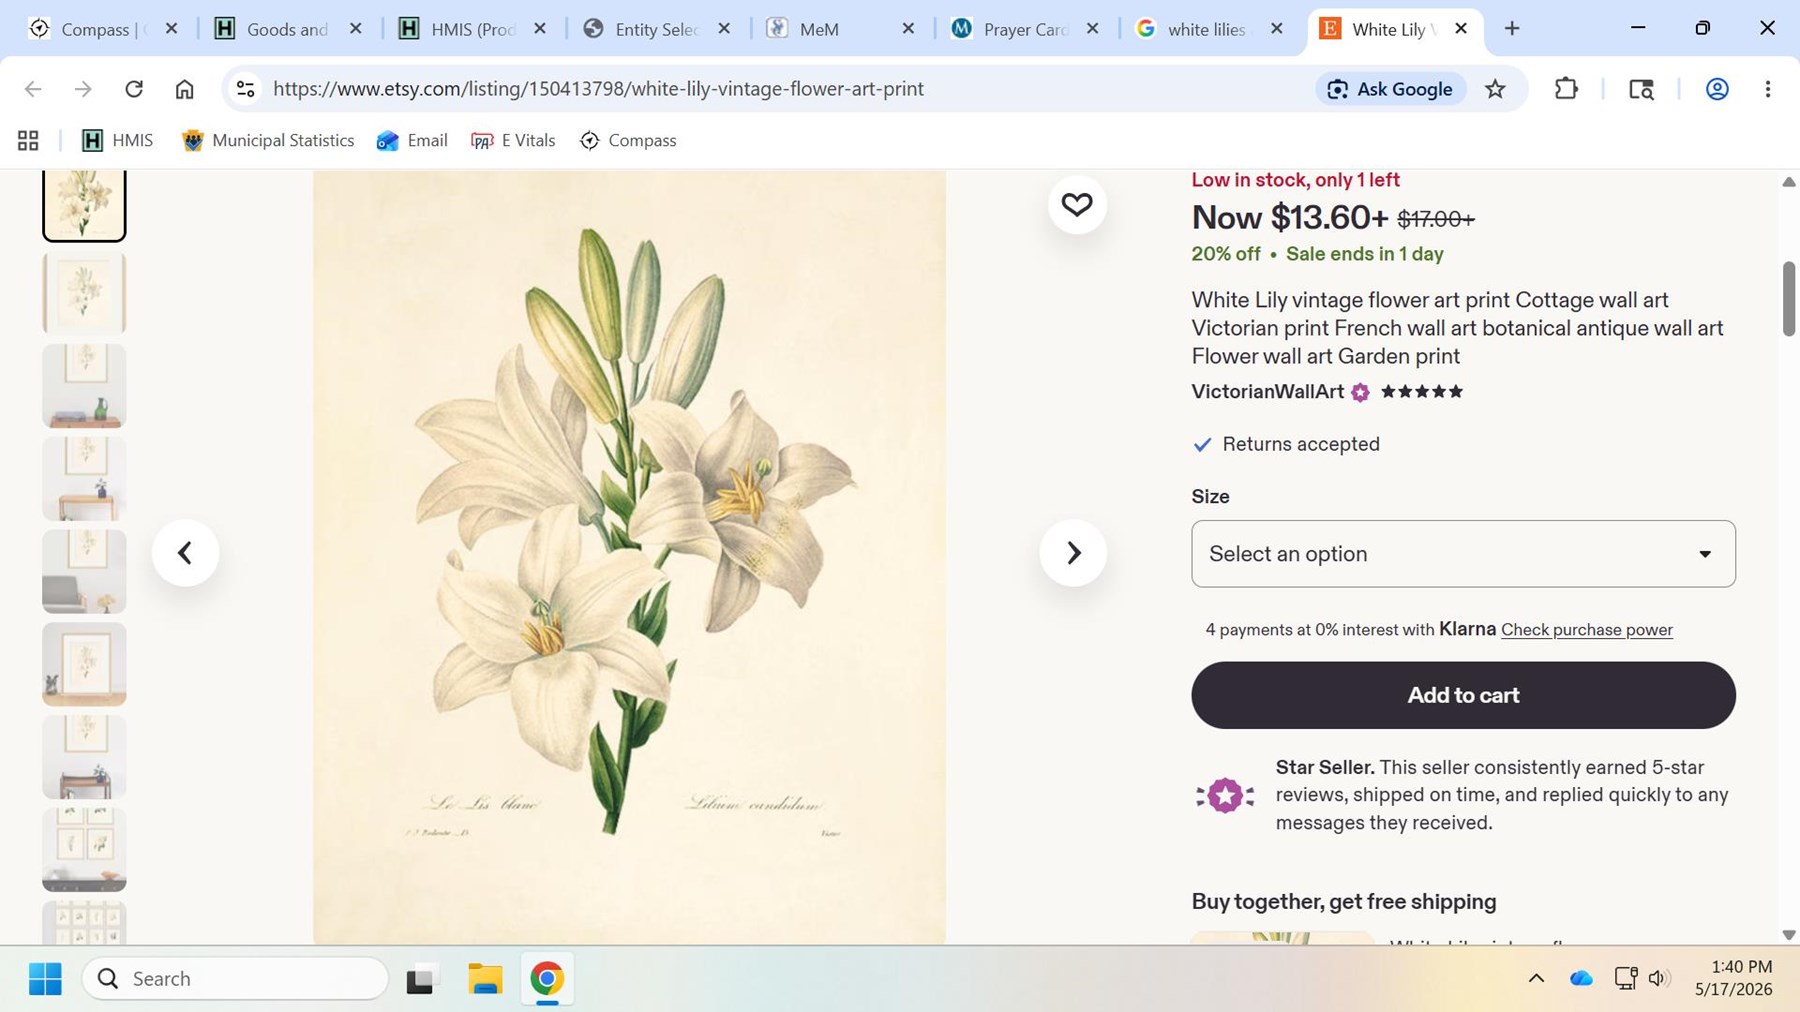This screenshot has width=1800, height=1012.
Task: Reload the Etsy page
Action: coord(134,89)
